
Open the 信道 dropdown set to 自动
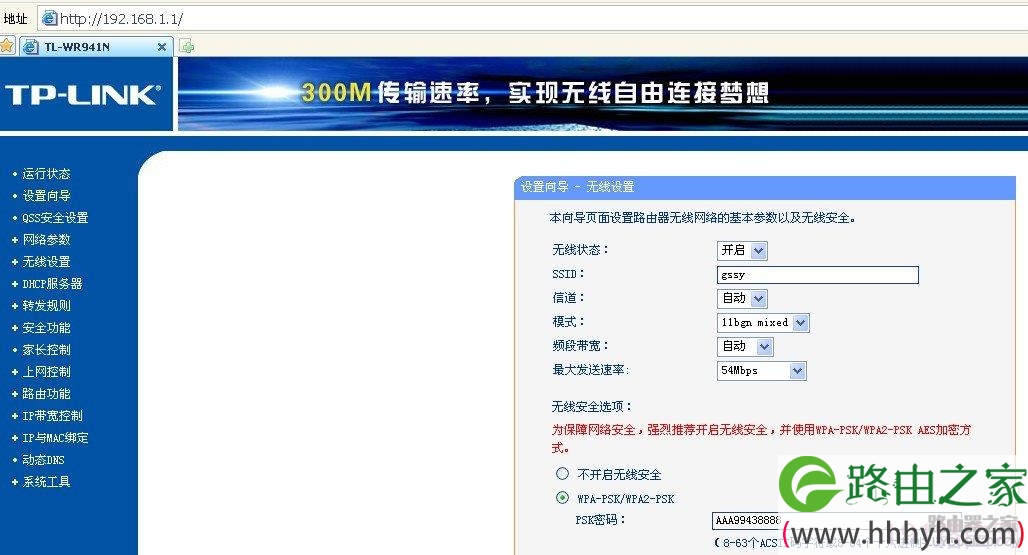coord(742,298)
